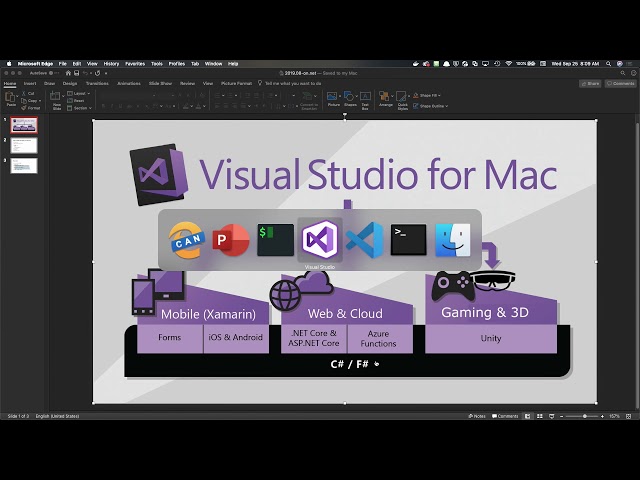Open the Shapes gallery

(350, 100)
